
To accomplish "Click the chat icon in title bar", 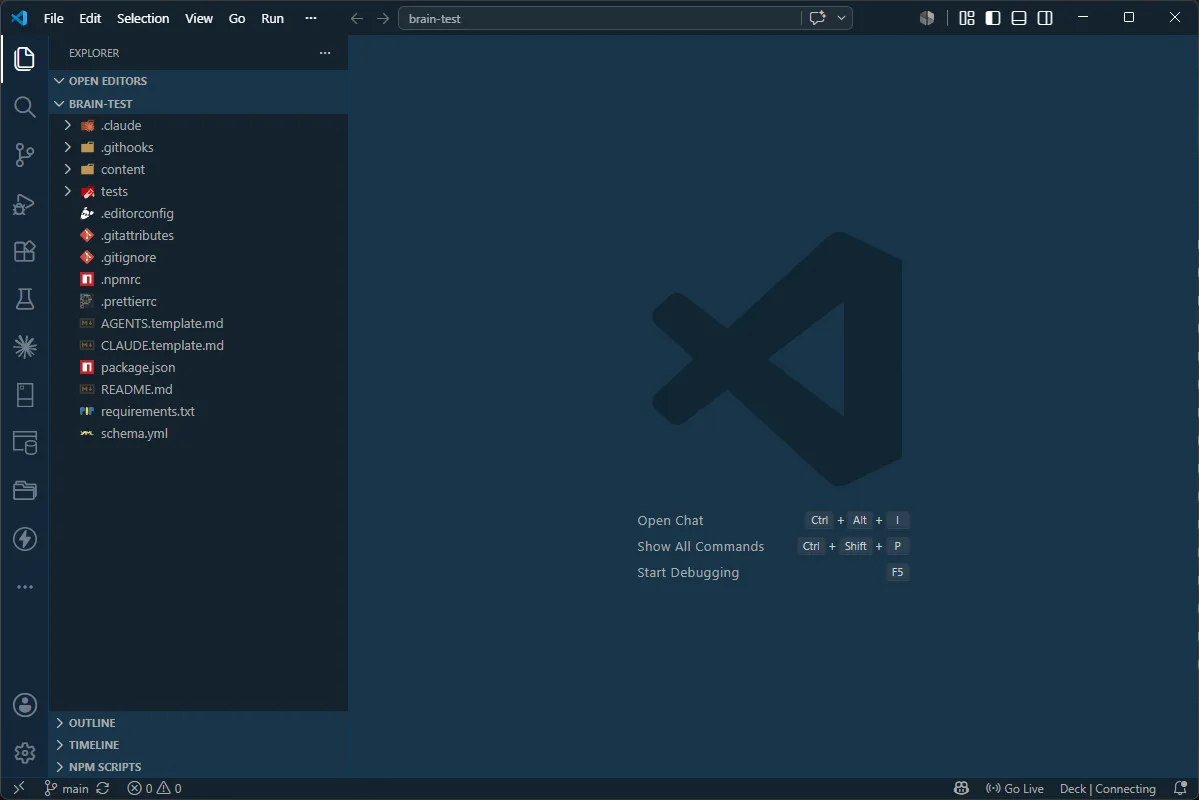I will tap(817, 18).
